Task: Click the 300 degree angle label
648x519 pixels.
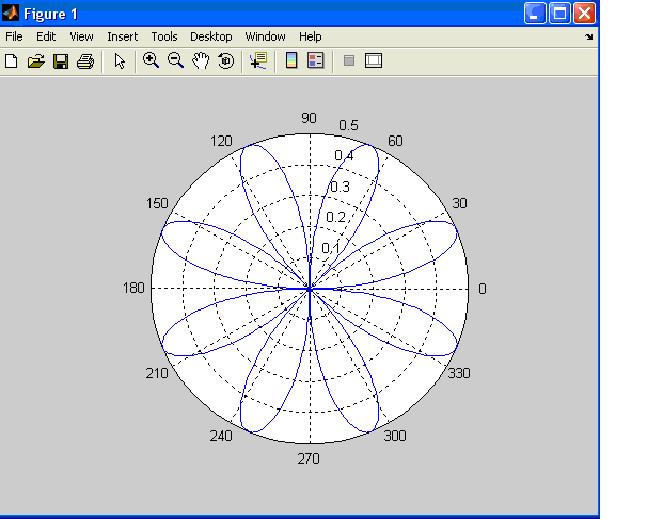Action: [395, 436]
